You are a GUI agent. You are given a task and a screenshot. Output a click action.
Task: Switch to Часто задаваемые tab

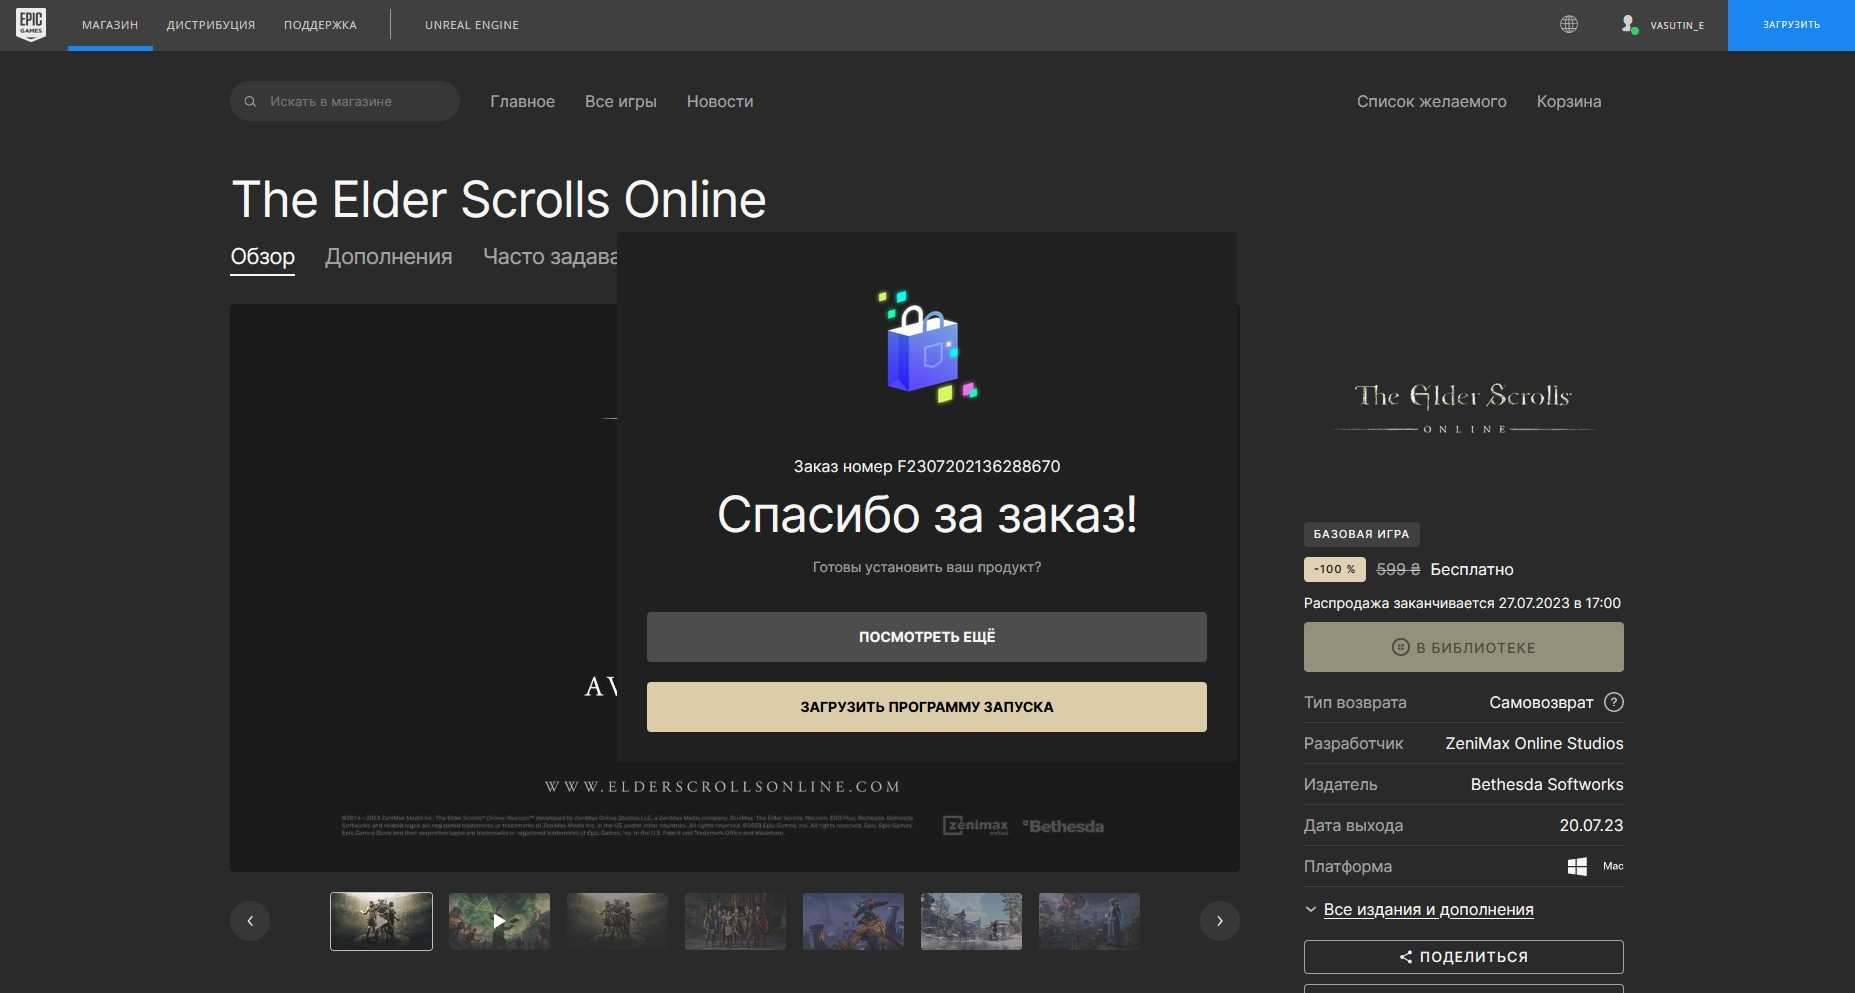tap(550, 257)
